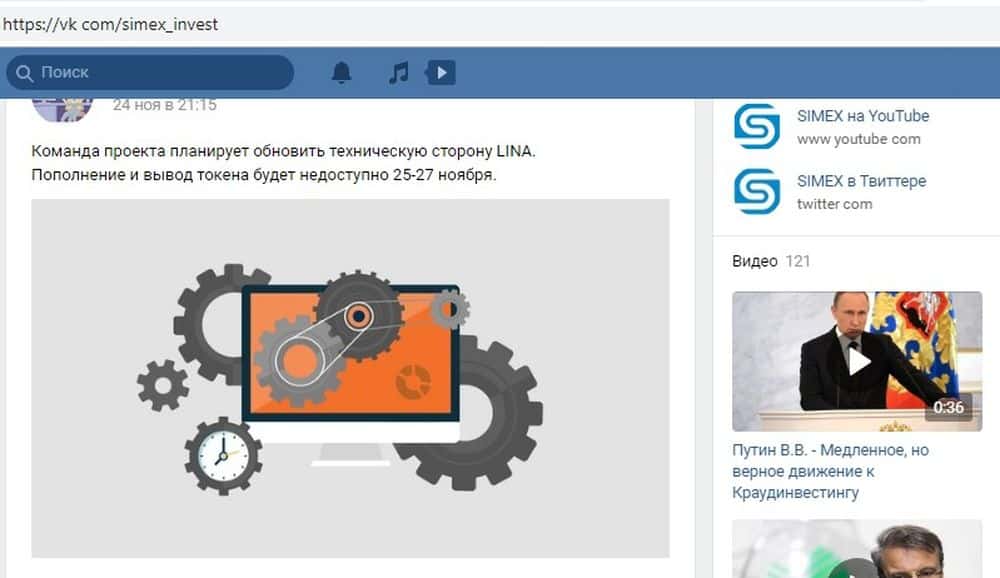This screenshot has width=1000, height=578.
Task: Click the SIMEX Twitter logo icon
Action: pyautogui.click(x=756, y=191)
